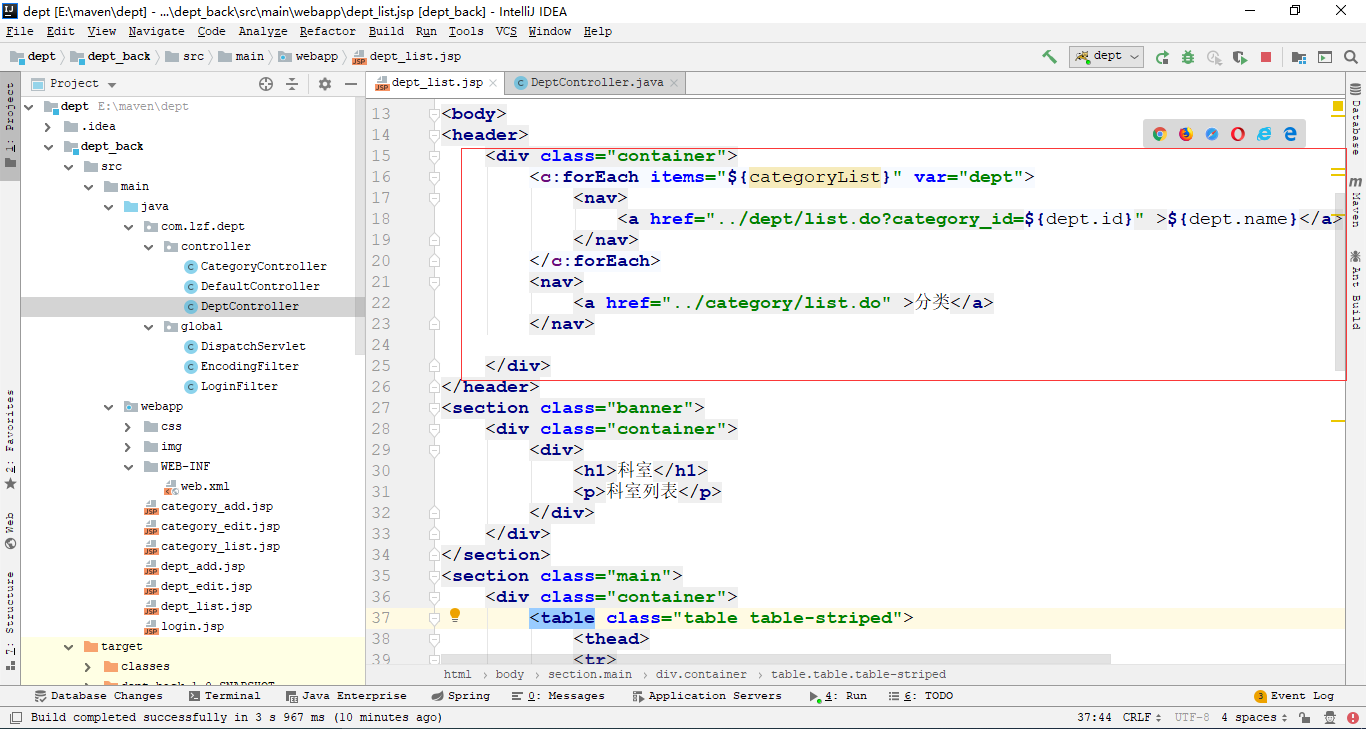Open the VCS menu
1366x729 pixels.
506,31
